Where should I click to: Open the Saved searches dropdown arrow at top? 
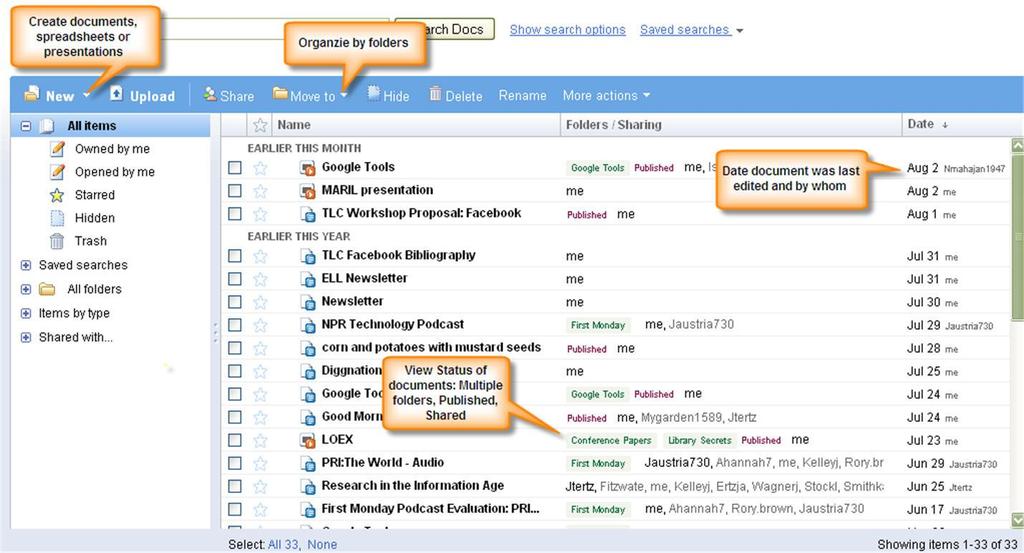click(739, 31)
